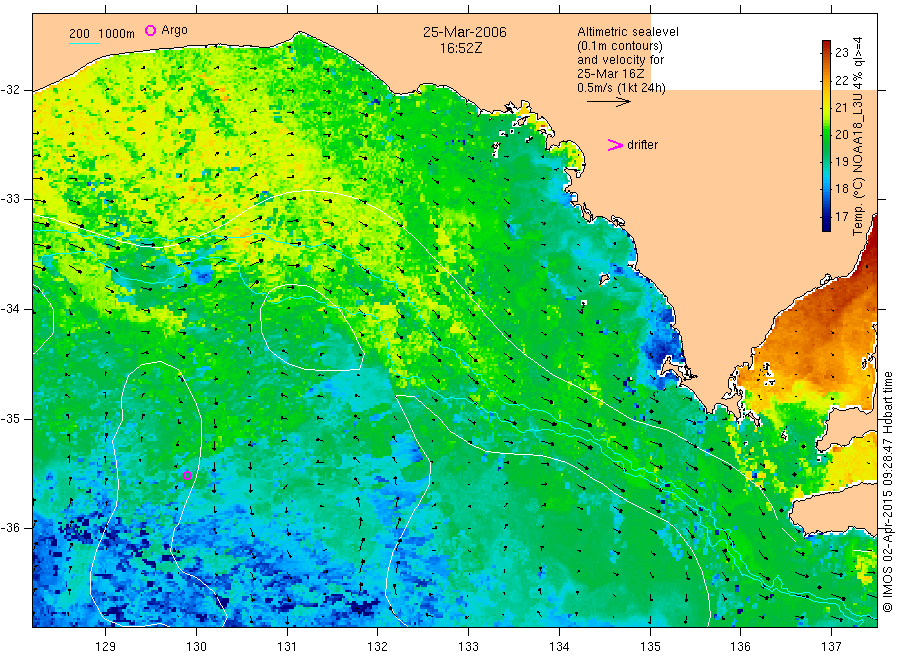Click the longitude label 129
This screenshot has width=900, height=660.
pos(106,647)
